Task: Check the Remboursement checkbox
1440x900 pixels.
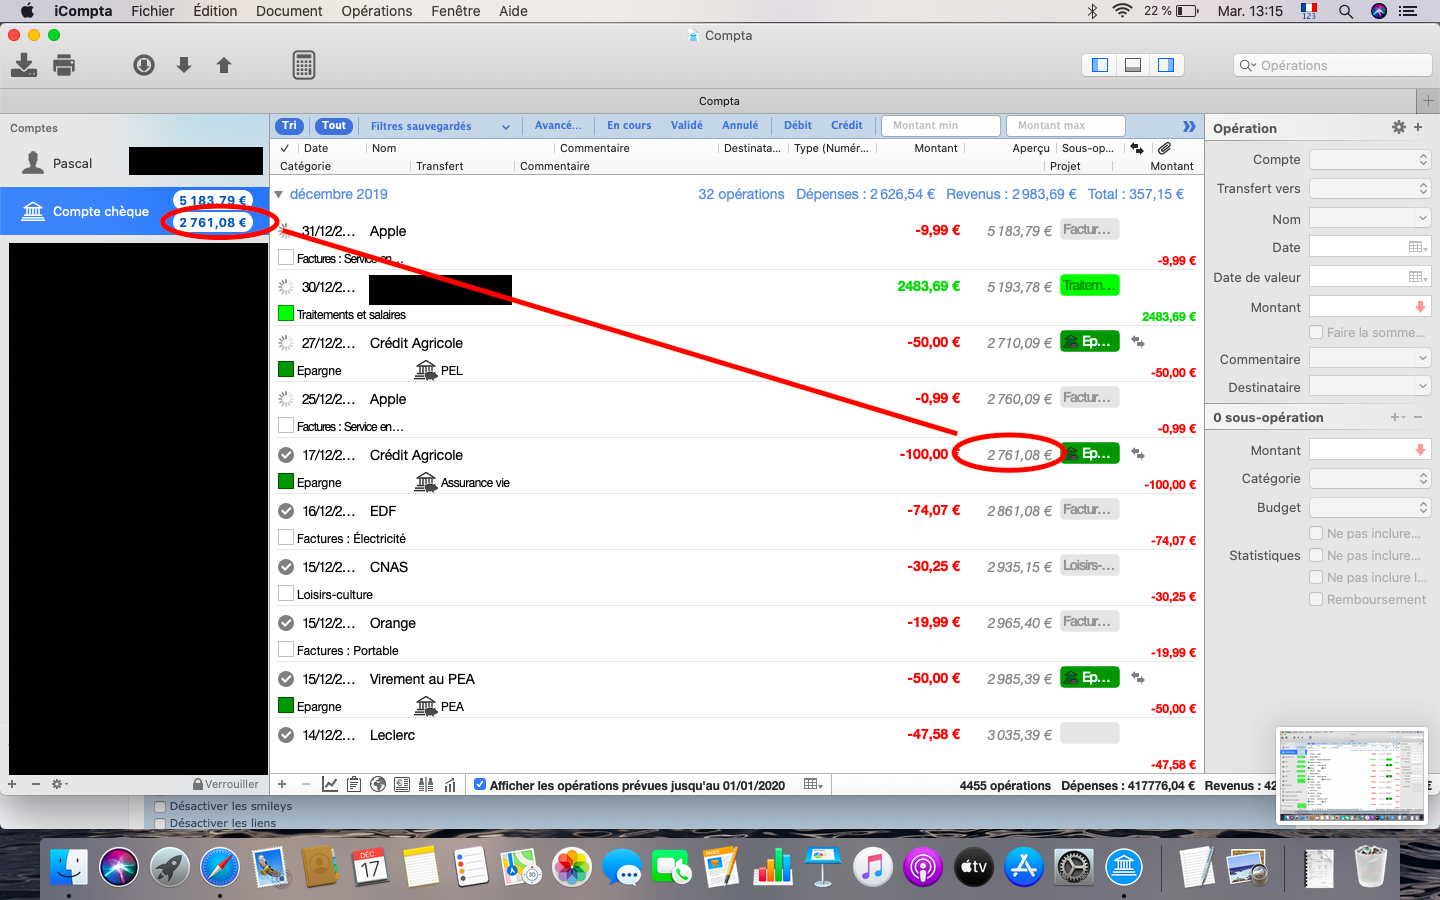Action: (1316, 599)
